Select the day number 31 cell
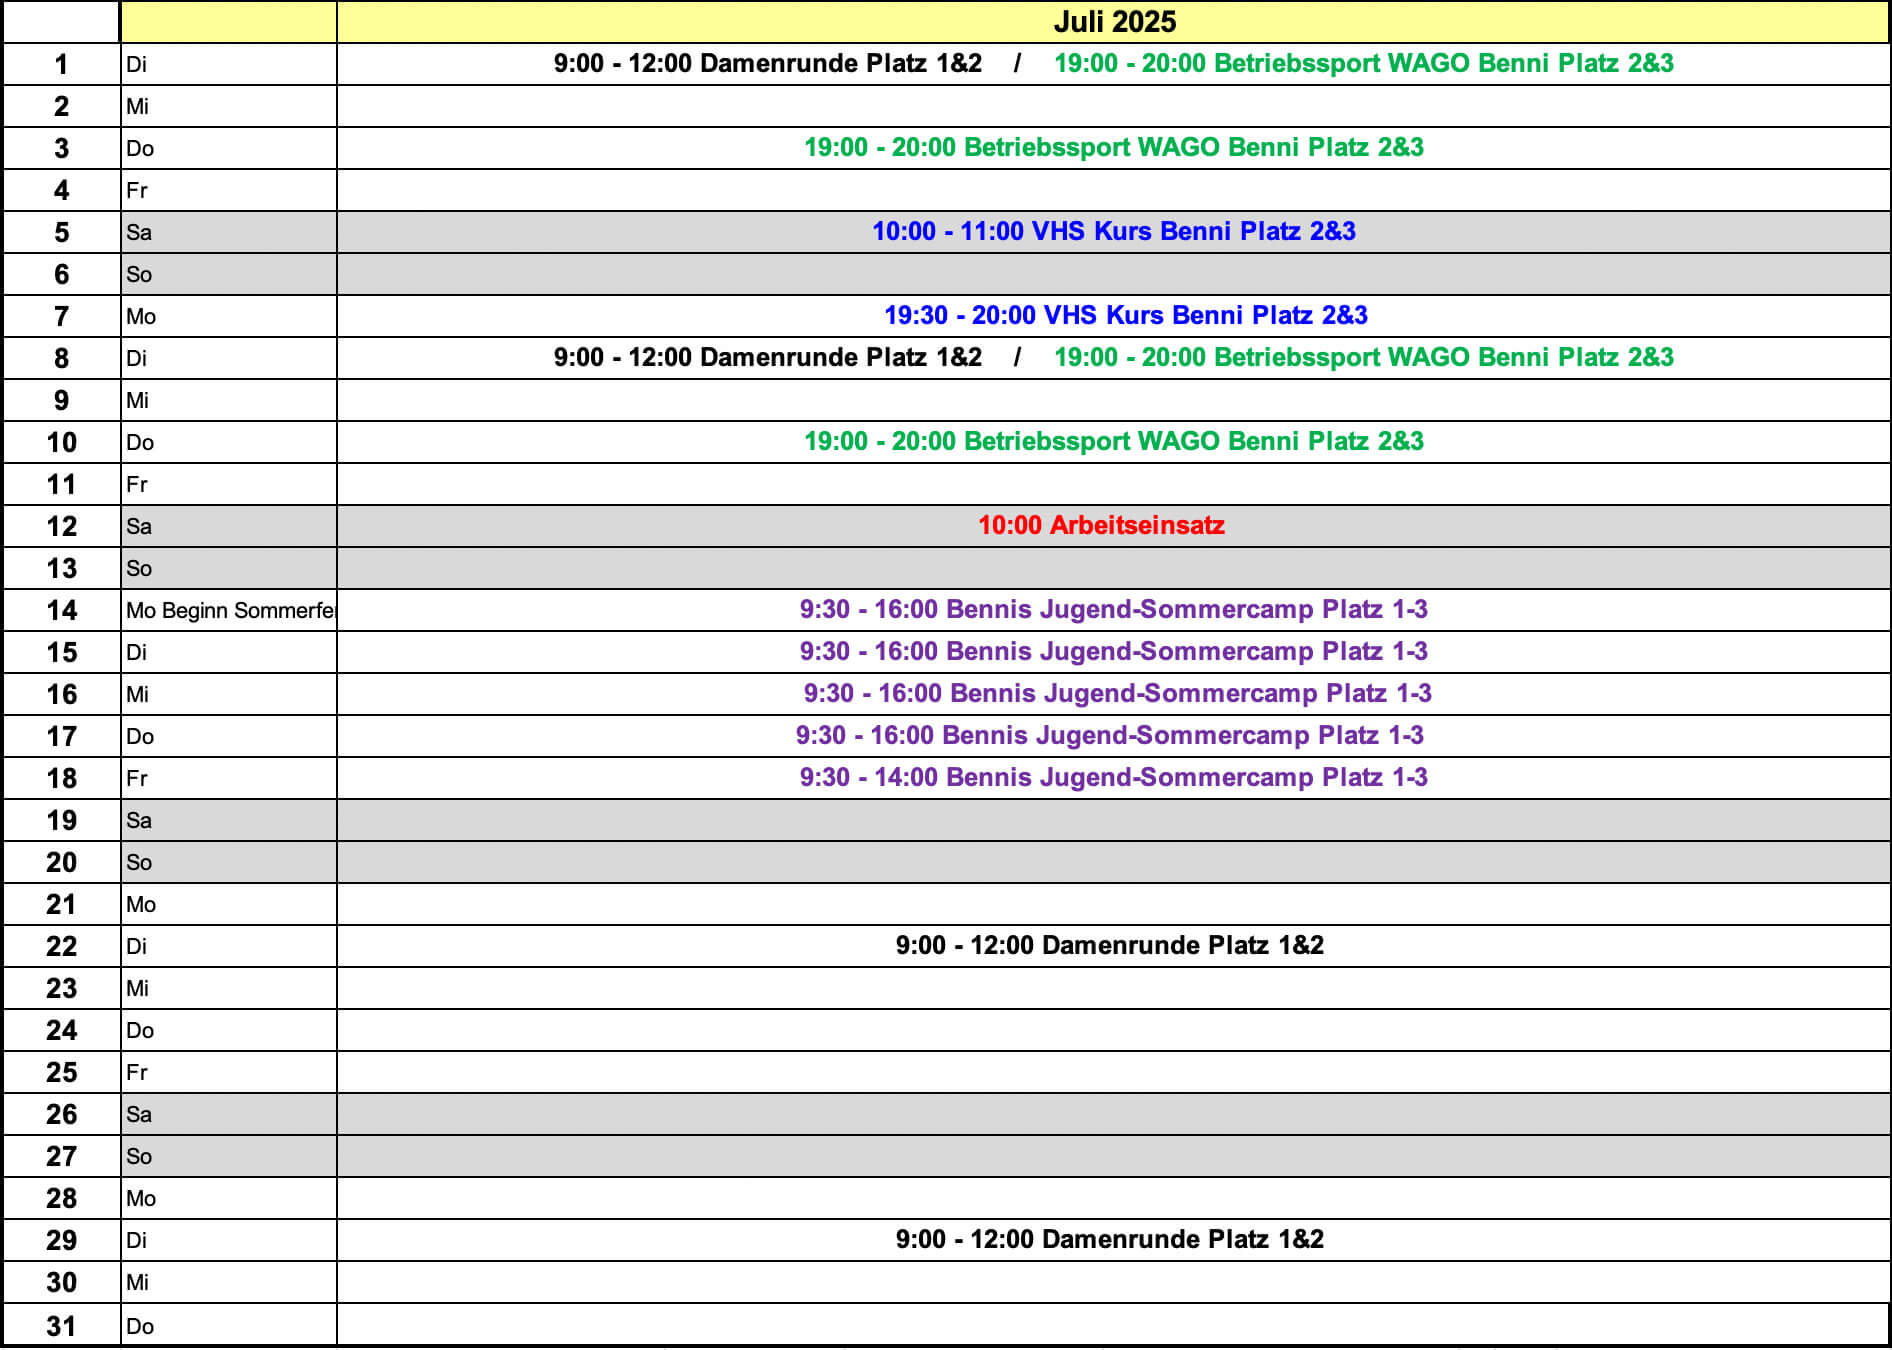This screenshot has width=1892, height=1350. click(x=61, y=1326)
